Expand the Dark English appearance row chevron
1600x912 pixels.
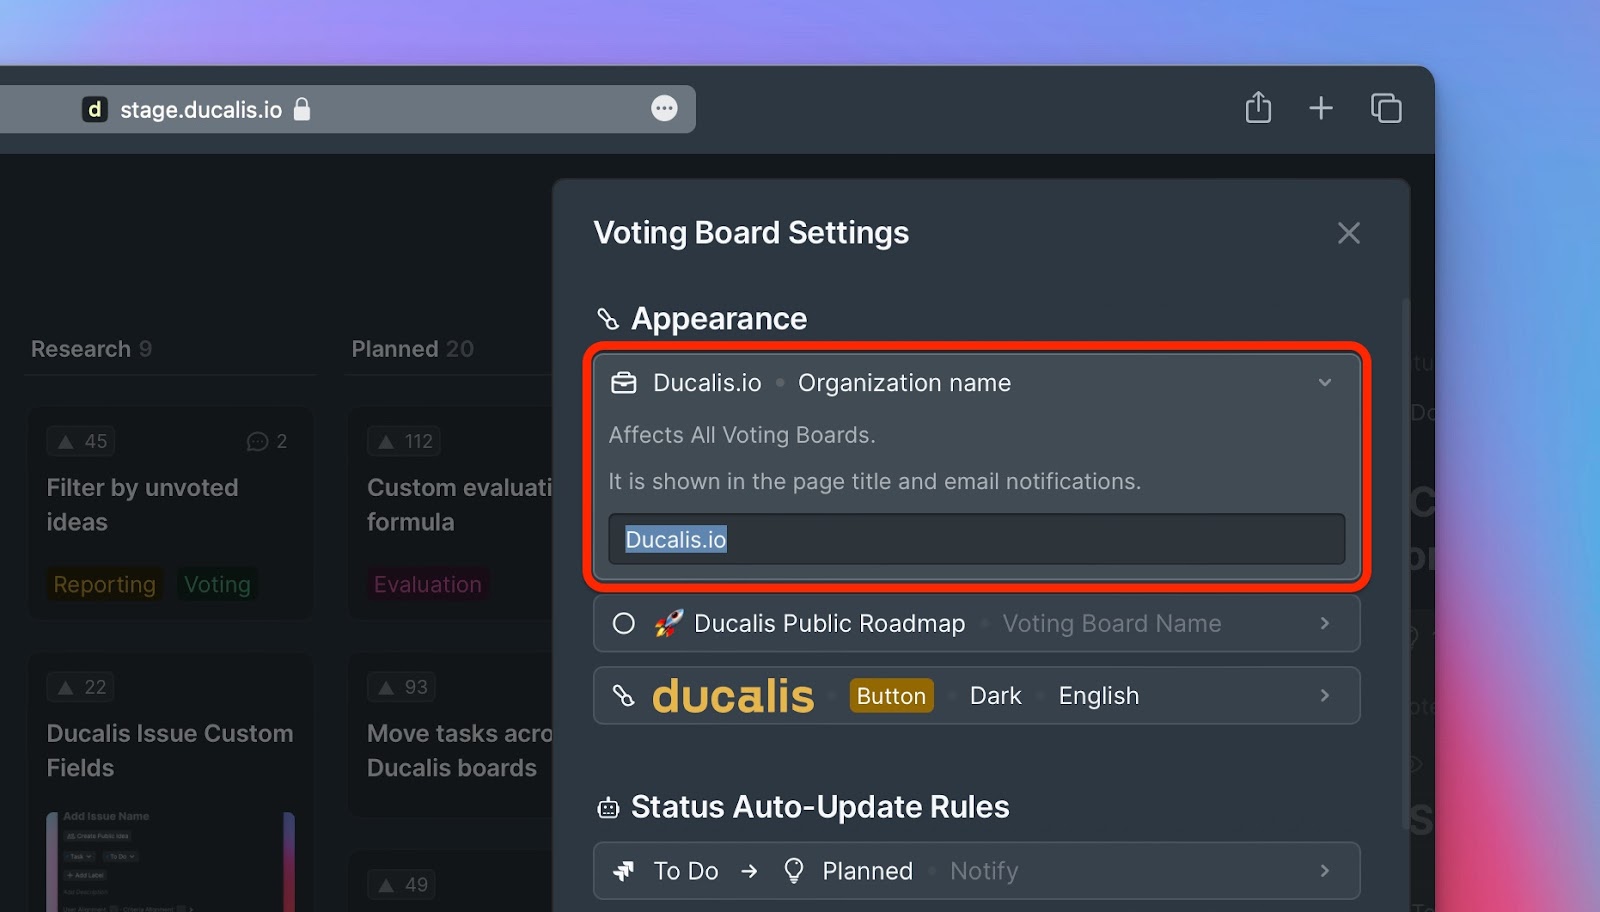click(x=1325, y=696)
